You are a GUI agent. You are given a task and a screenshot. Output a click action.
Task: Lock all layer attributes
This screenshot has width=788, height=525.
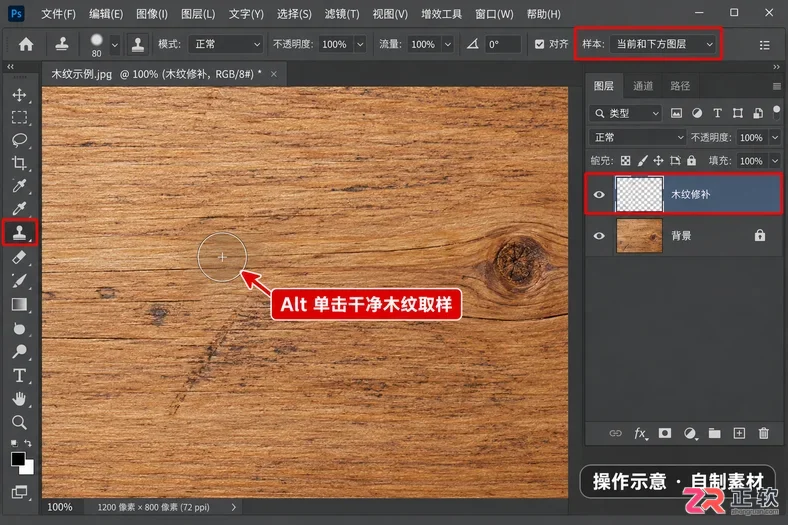pyautogui.click(x=692, y=161)
